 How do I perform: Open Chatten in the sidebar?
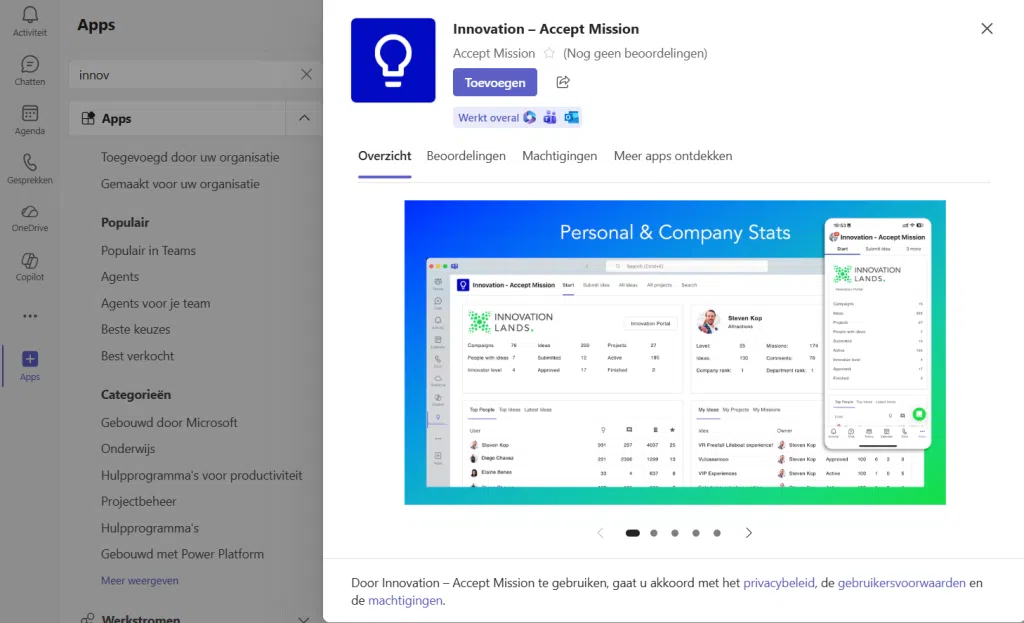click(29, 64)
